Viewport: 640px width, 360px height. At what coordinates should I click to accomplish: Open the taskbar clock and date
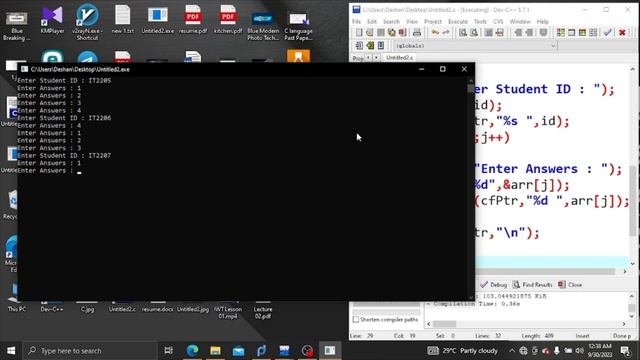600,351
